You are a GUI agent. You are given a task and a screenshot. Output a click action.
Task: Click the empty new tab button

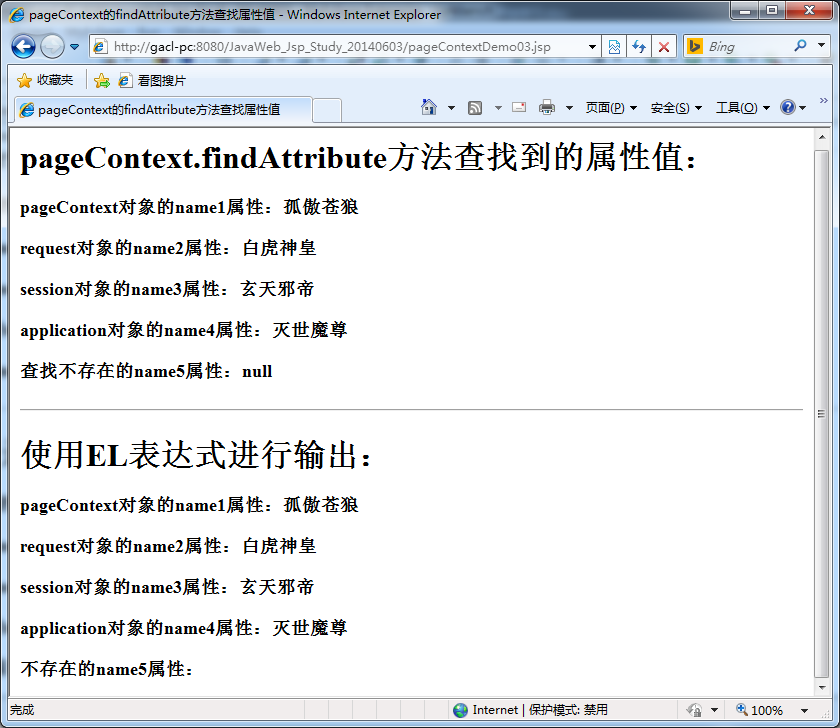point(327,110)
